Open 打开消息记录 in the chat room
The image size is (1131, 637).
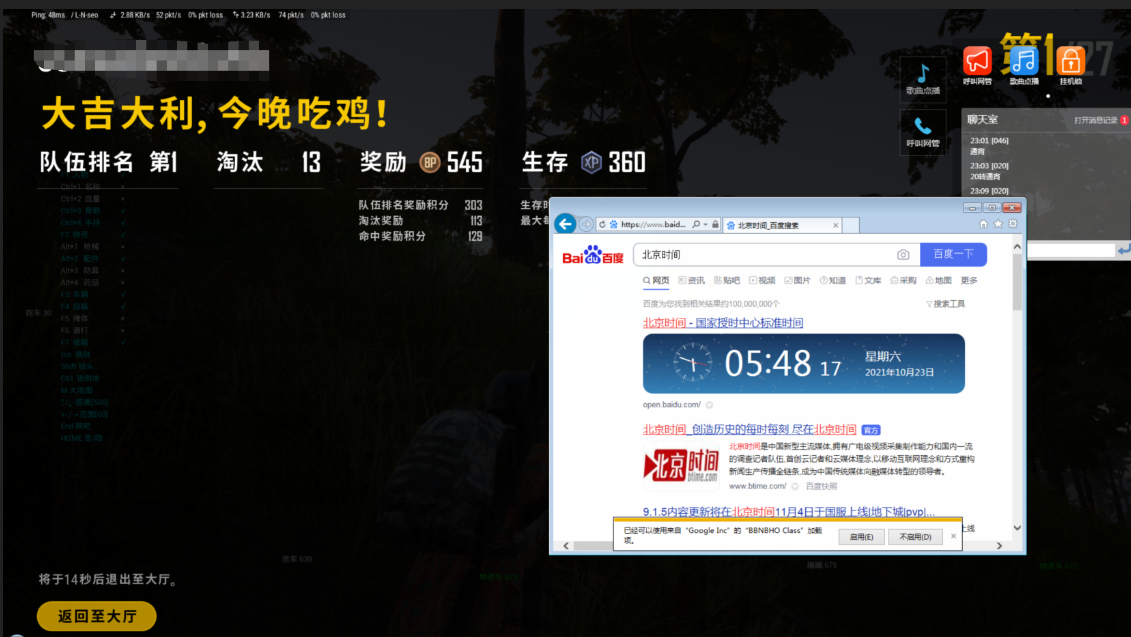(x=1096, y=120)
